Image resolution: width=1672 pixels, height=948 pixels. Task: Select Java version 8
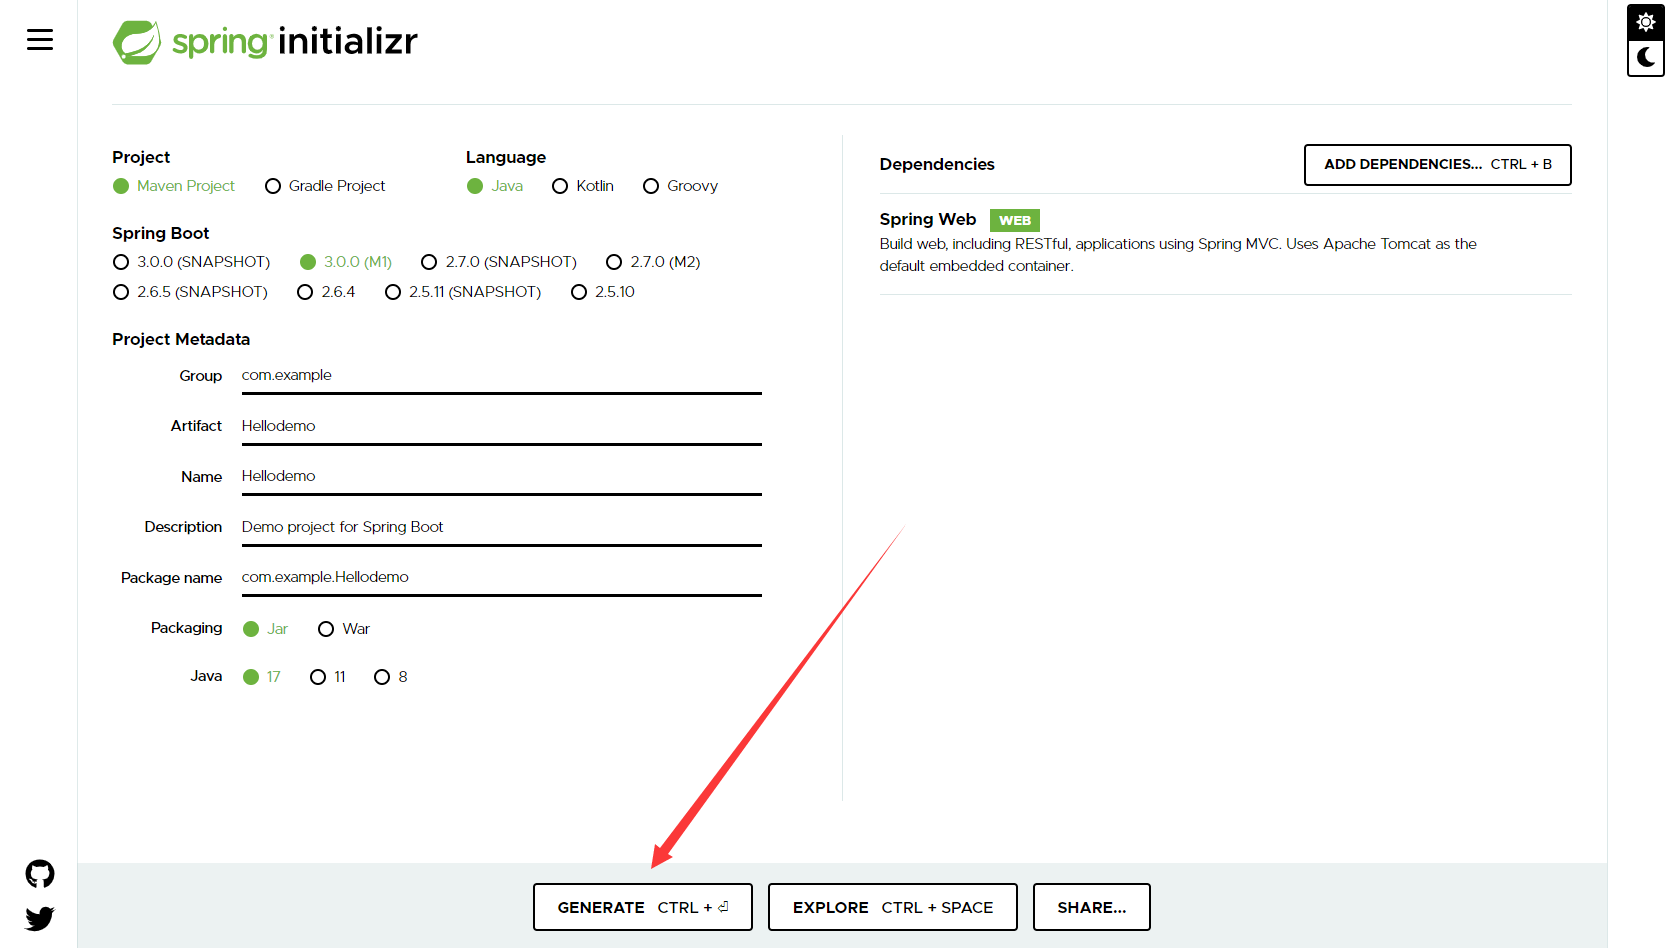390,677
